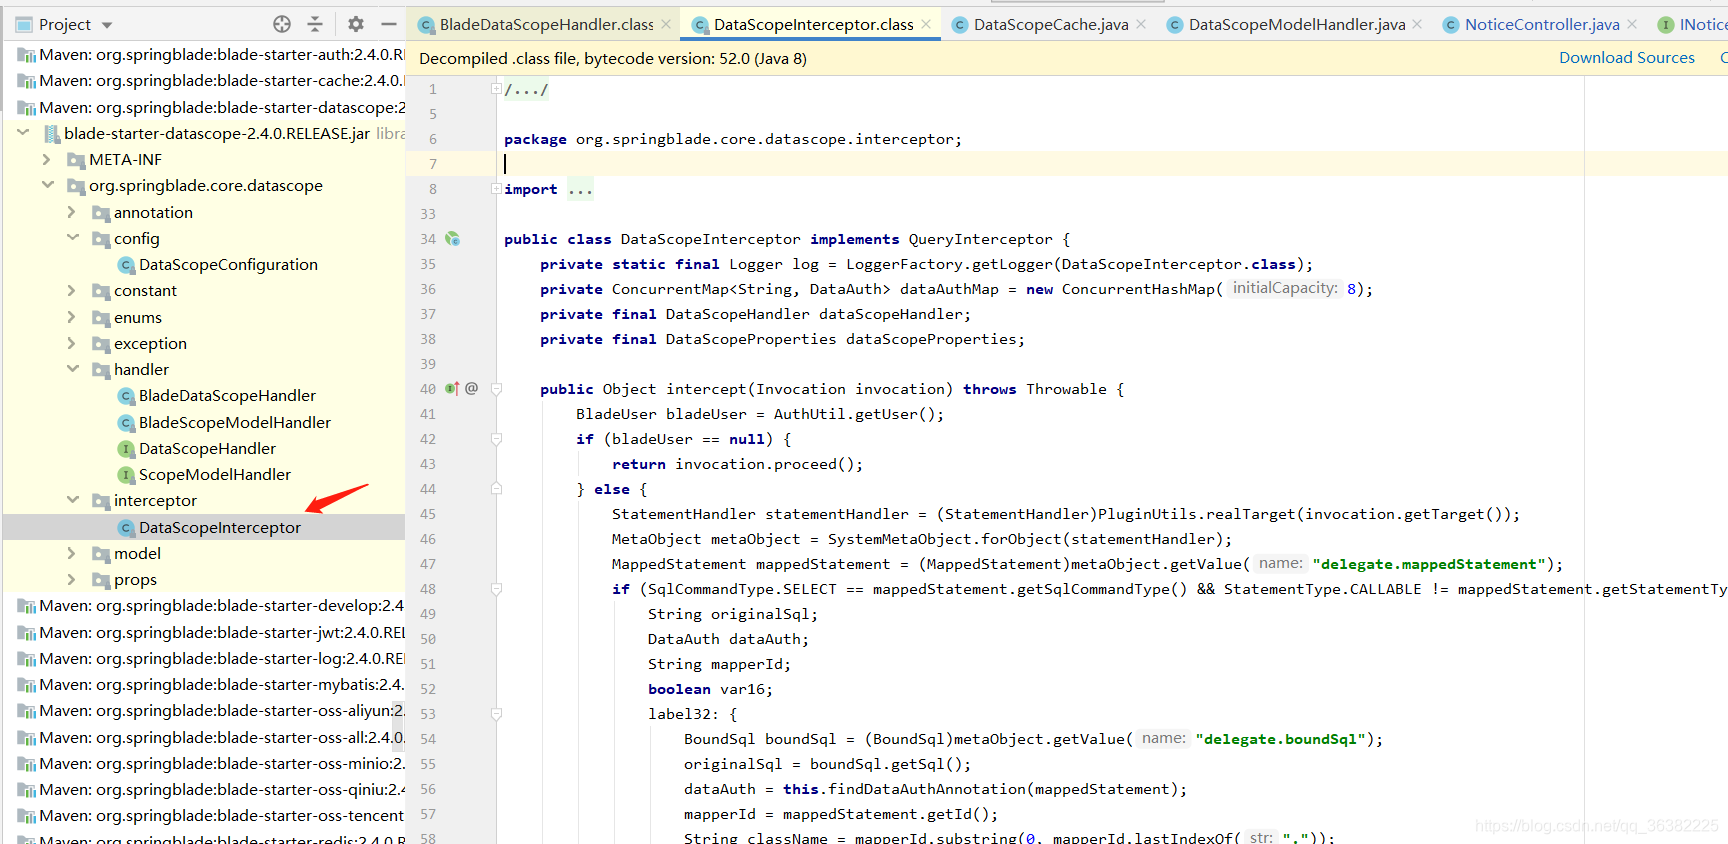Screen dimensions: 1728x844
Task: Expand the META-INF folder
Action: pyautogui.click(x=47, y=159)
